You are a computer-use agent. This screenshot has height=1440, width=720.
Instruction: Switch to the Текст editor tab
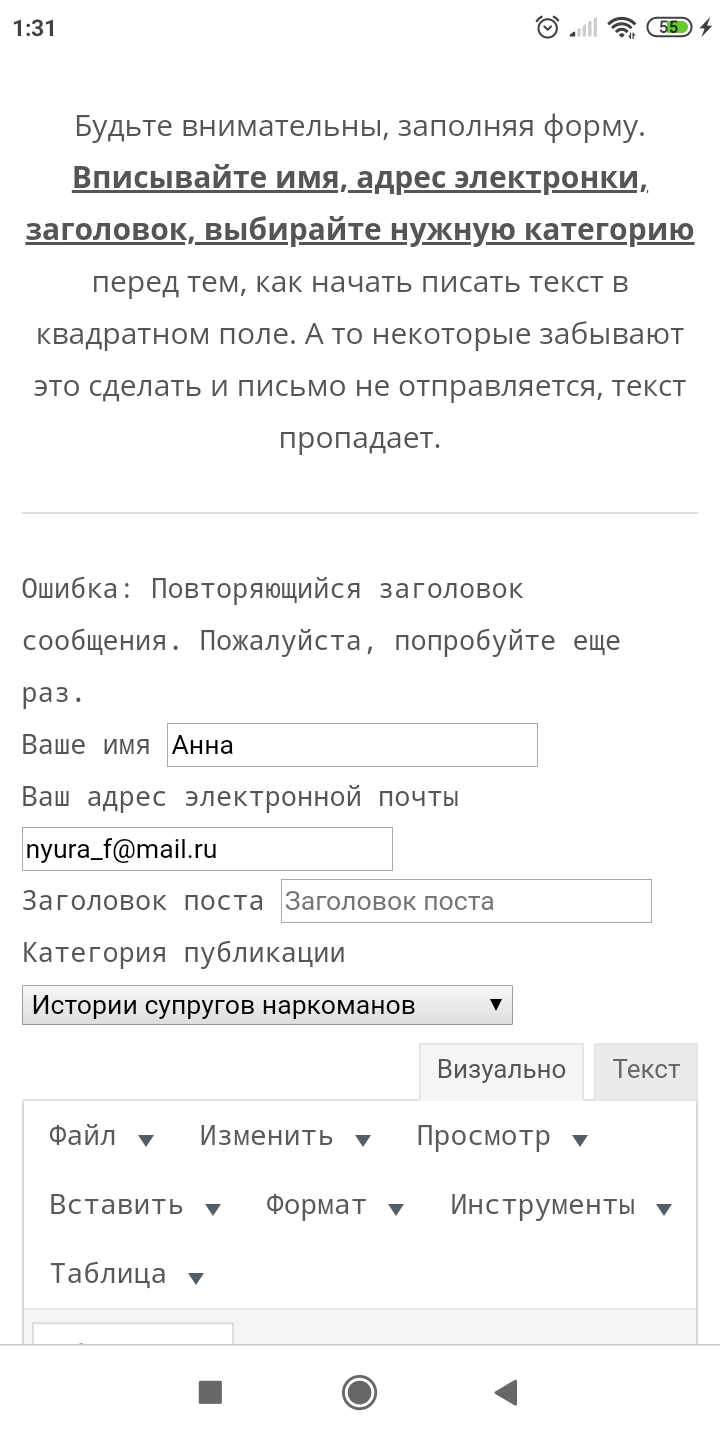pyautogui.click(x=646, y=1070)
